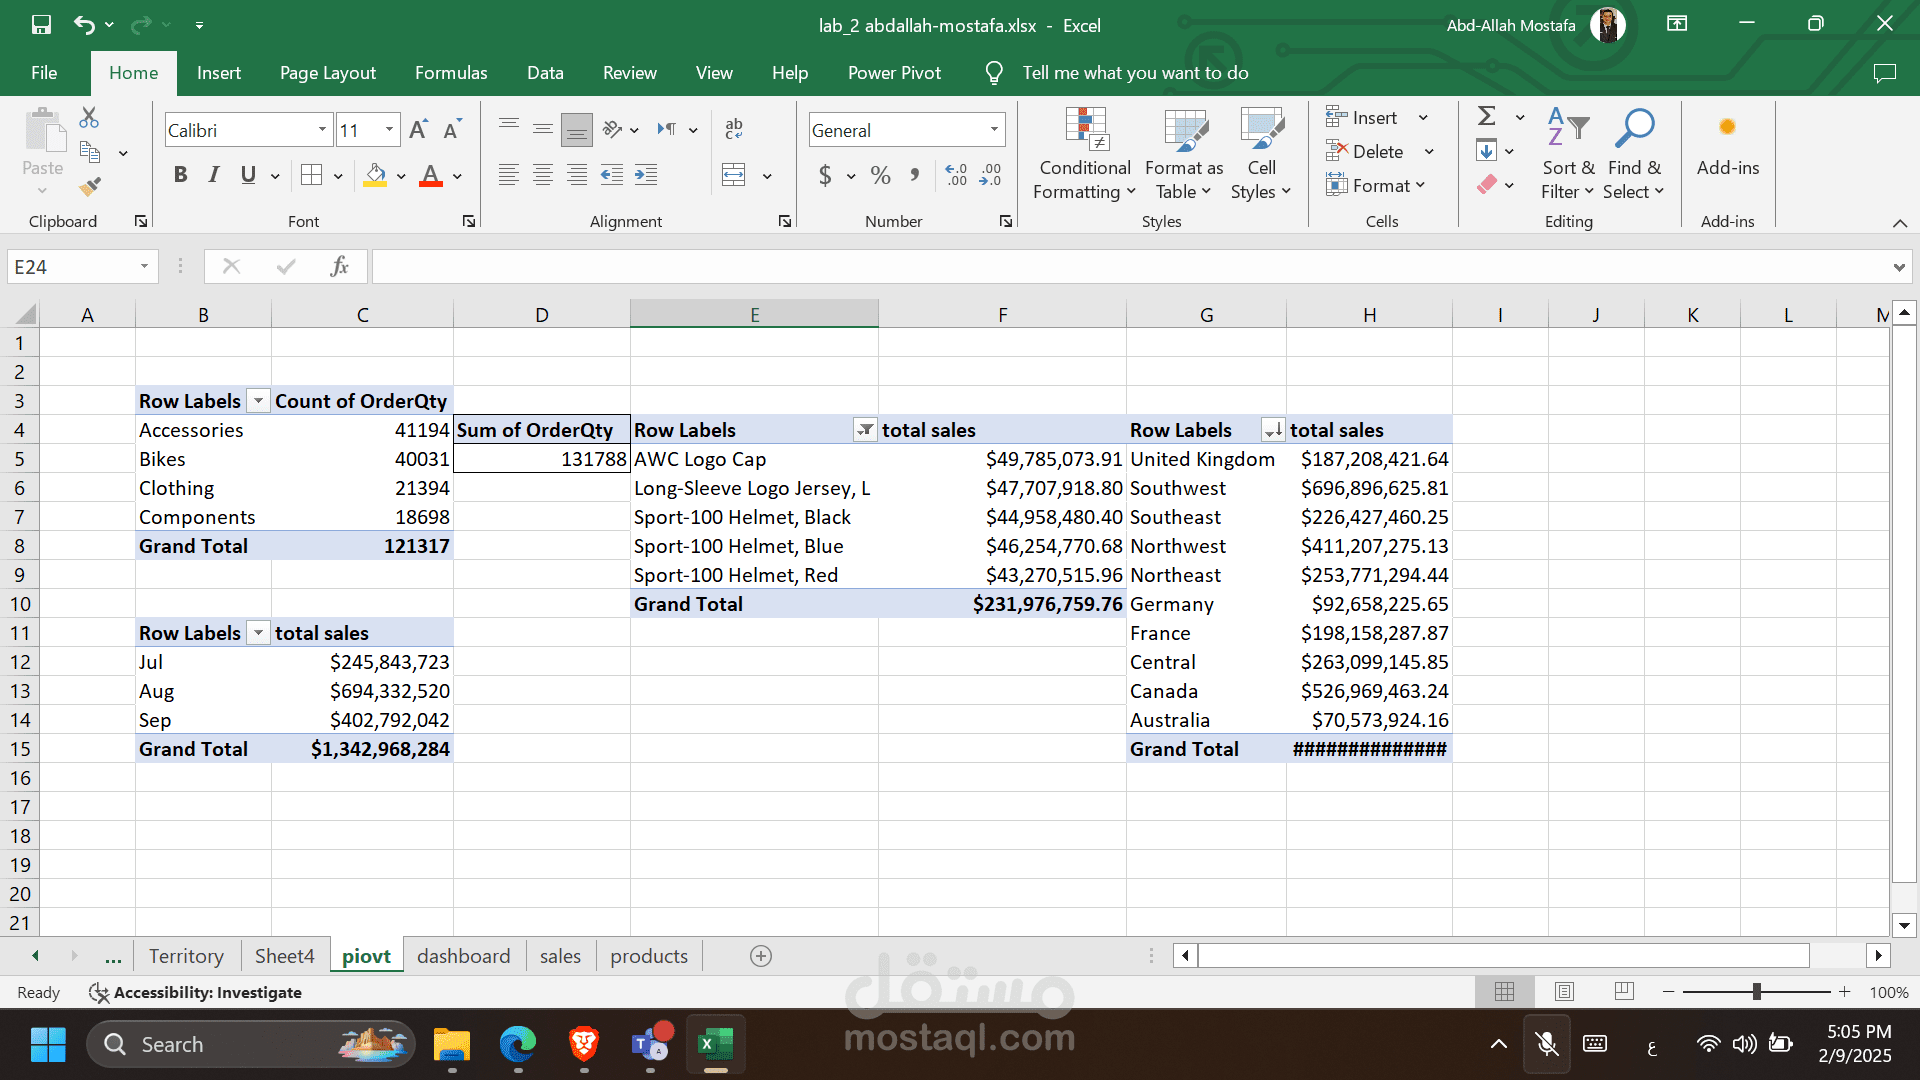Click the Merge & Center icon
This screenshot has width=1920, height=1080.
point(734,176)
